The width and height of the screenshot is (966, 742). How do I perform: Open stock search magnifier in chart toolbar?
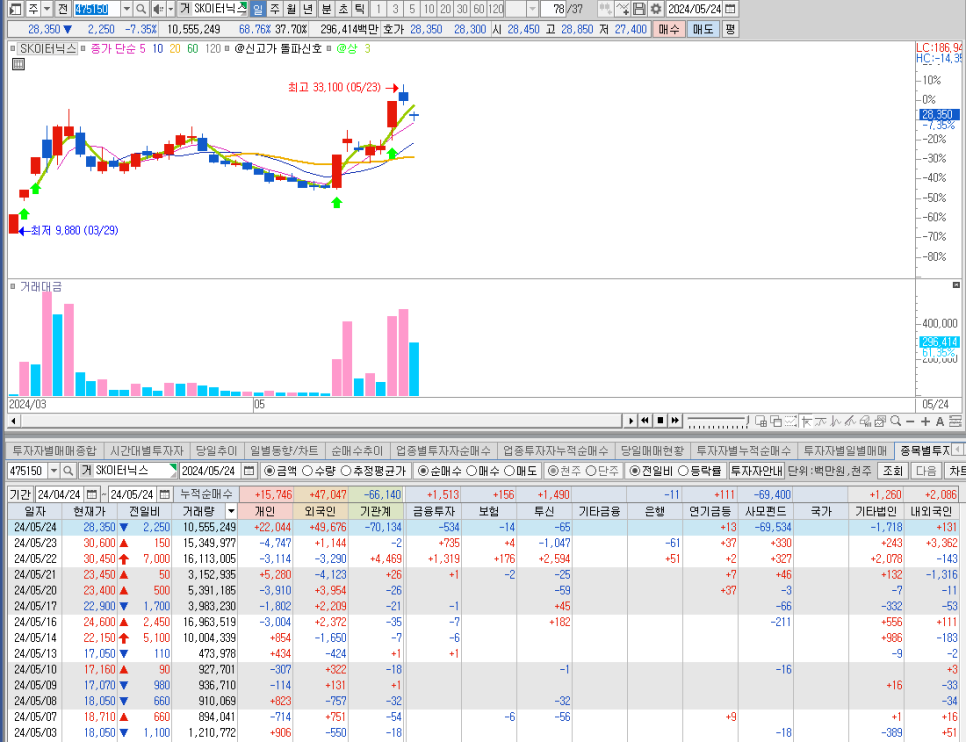(141, 9)
